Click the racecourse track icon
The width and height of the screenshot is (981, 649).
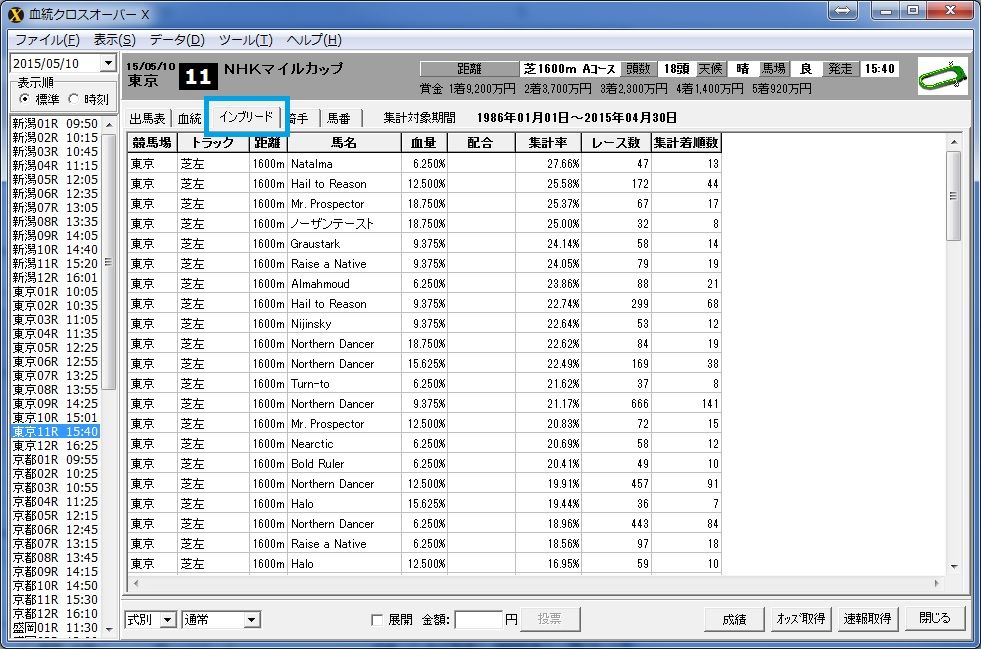point(942,76)
